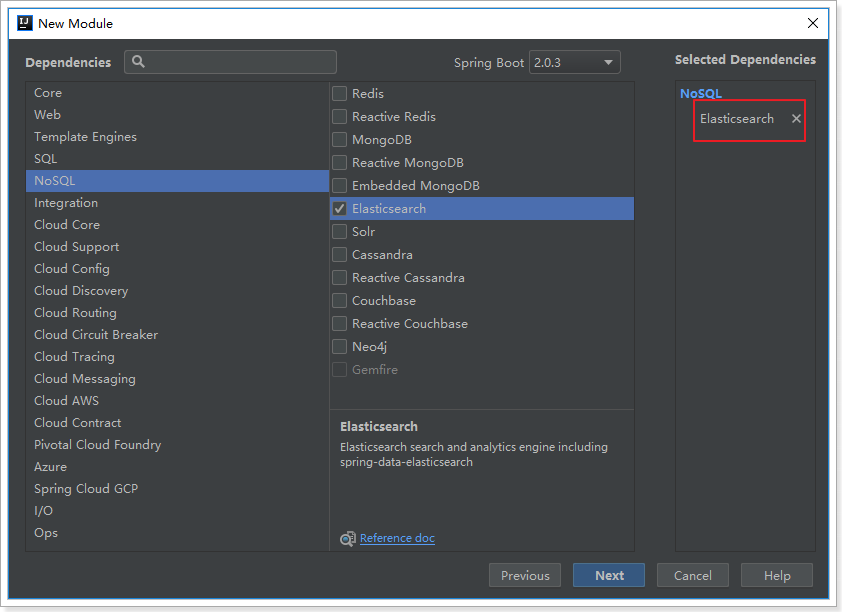Viewport: 842px width, 612px height.
Task: Click the Cancel button
Action: coord(692,575)
